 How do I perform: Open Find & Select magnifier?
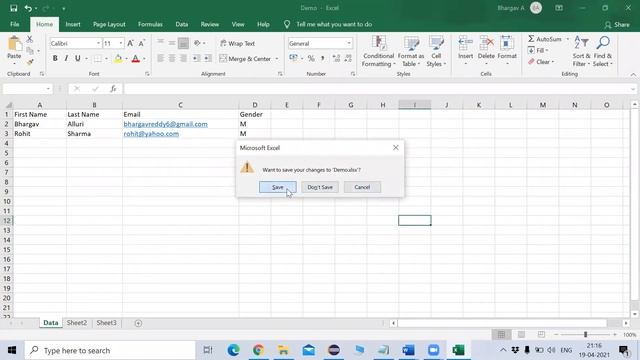pos(603,51)
